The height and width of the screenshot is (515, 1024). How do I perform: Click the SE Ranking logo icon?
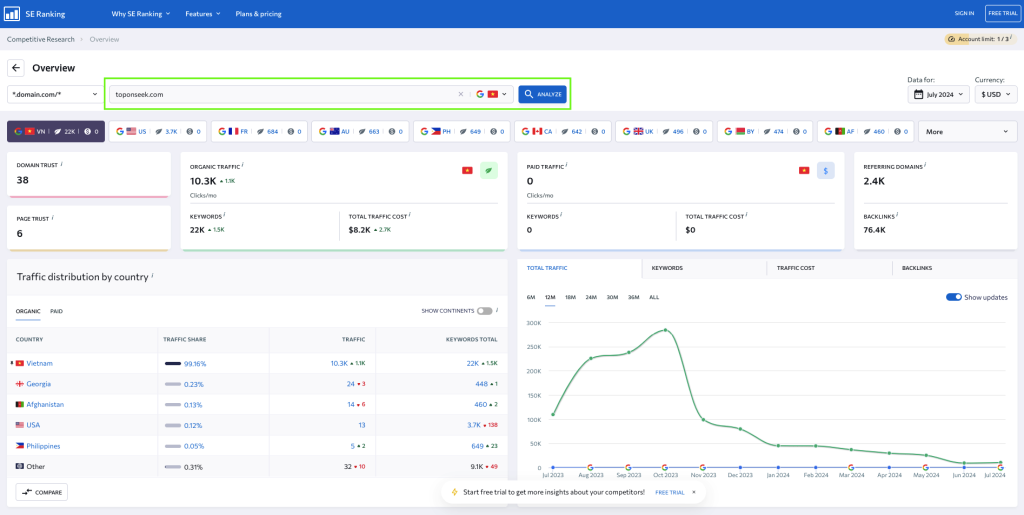13,14
